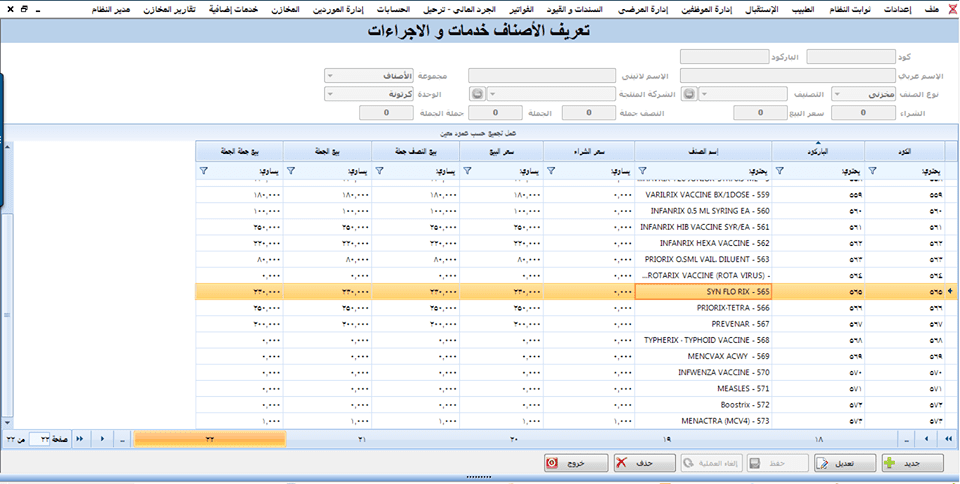Open the نوع الصنف dropdown
960x484 pixels.
click(836, 94)
